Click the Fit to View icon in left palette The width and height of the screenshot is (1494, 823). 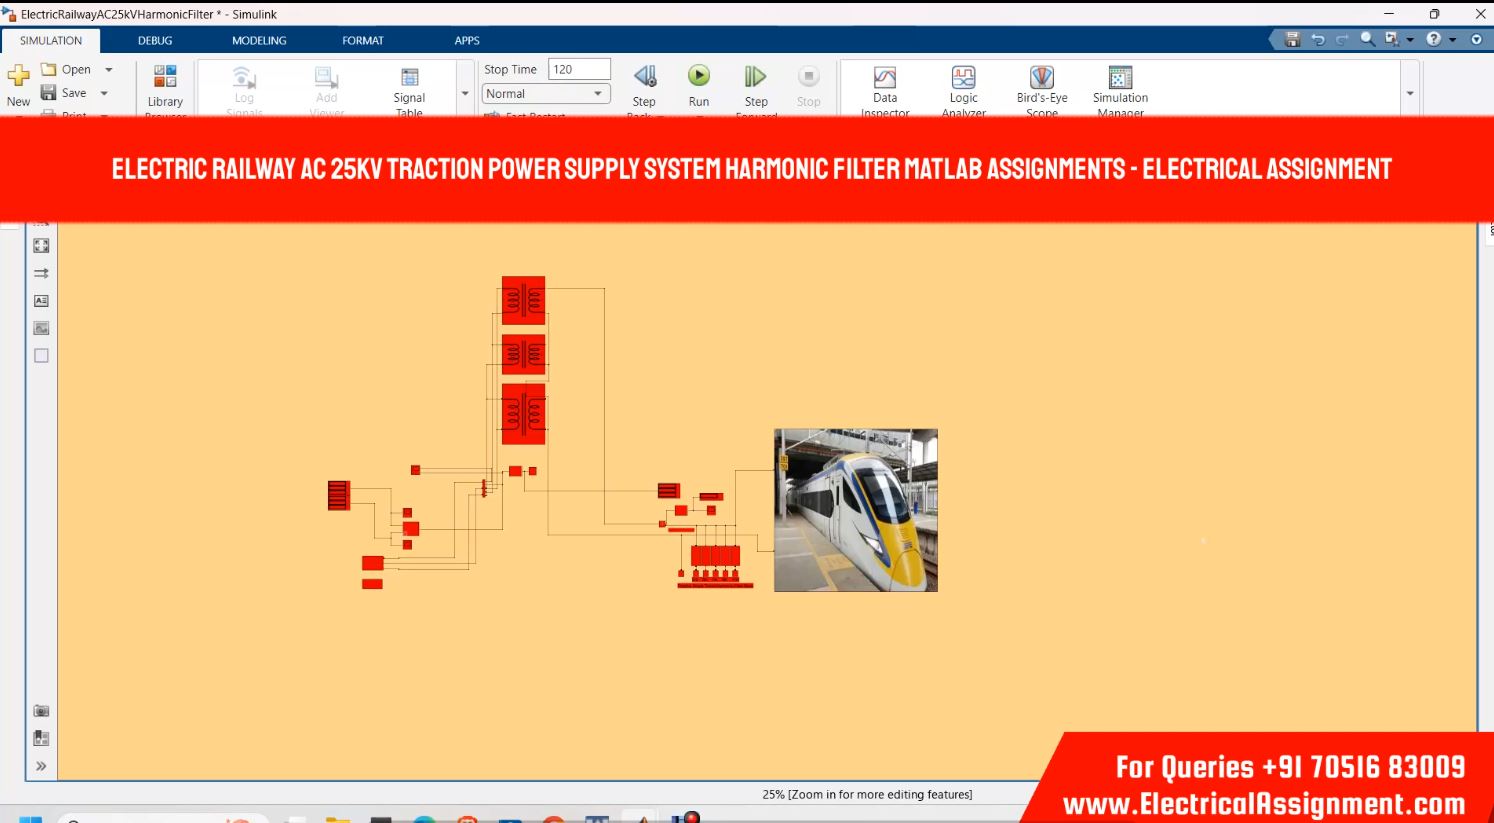click(41, 246)
